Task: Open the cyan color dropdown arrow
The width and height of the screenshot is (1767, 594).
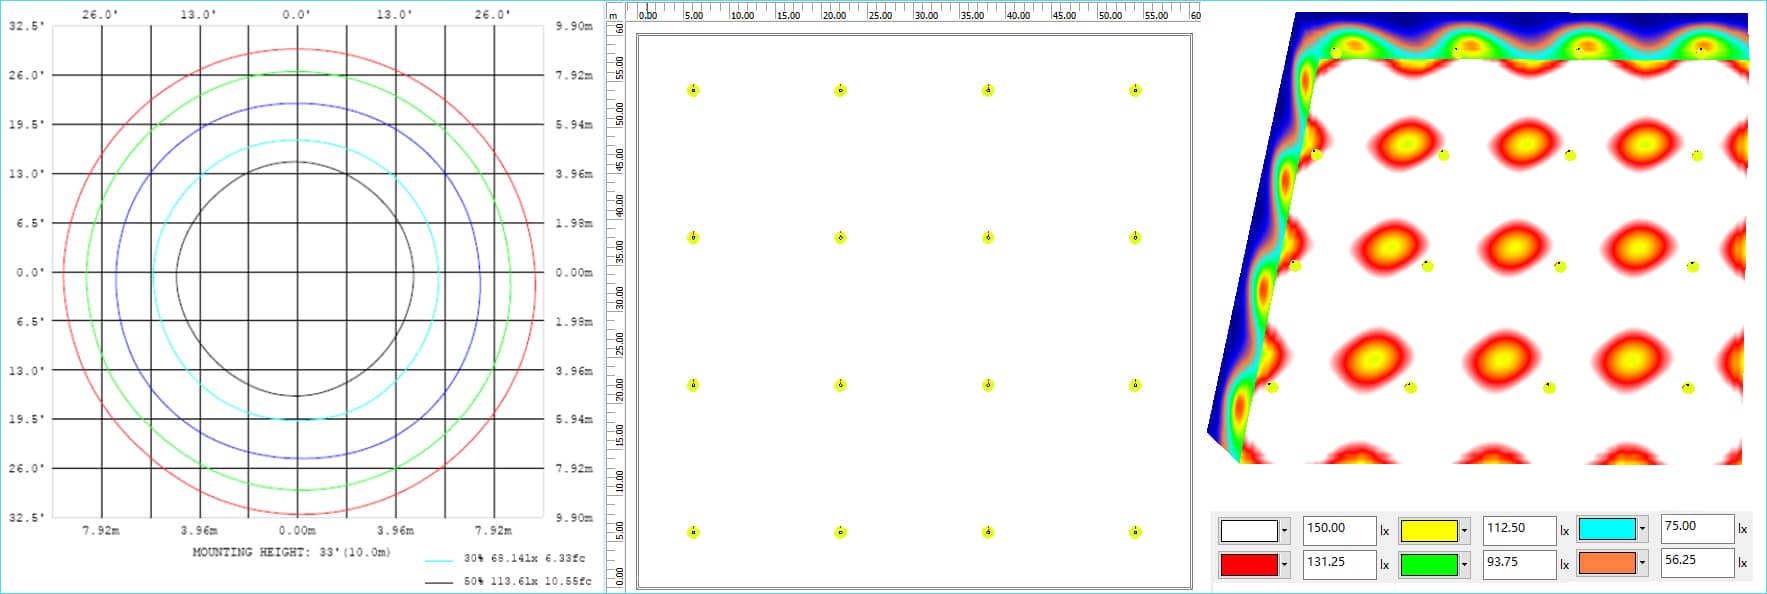Action: click(x=1642, y=529)
